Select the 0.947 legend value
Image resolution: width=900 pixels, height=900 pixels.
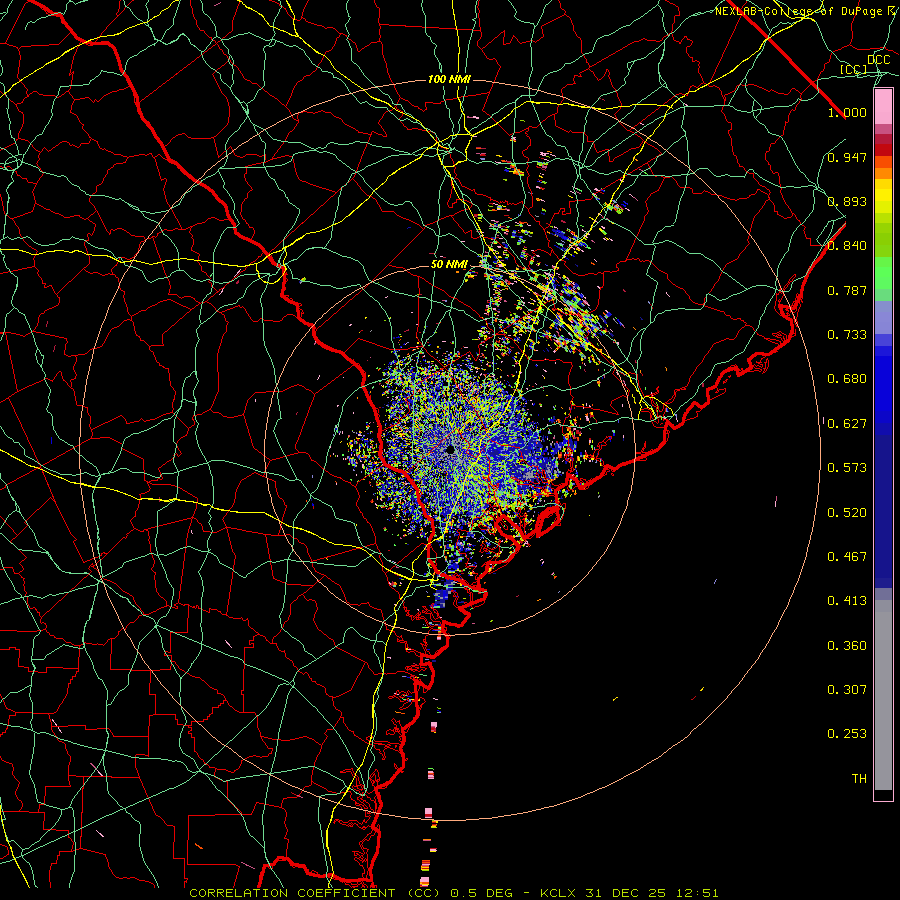[847, 157]
